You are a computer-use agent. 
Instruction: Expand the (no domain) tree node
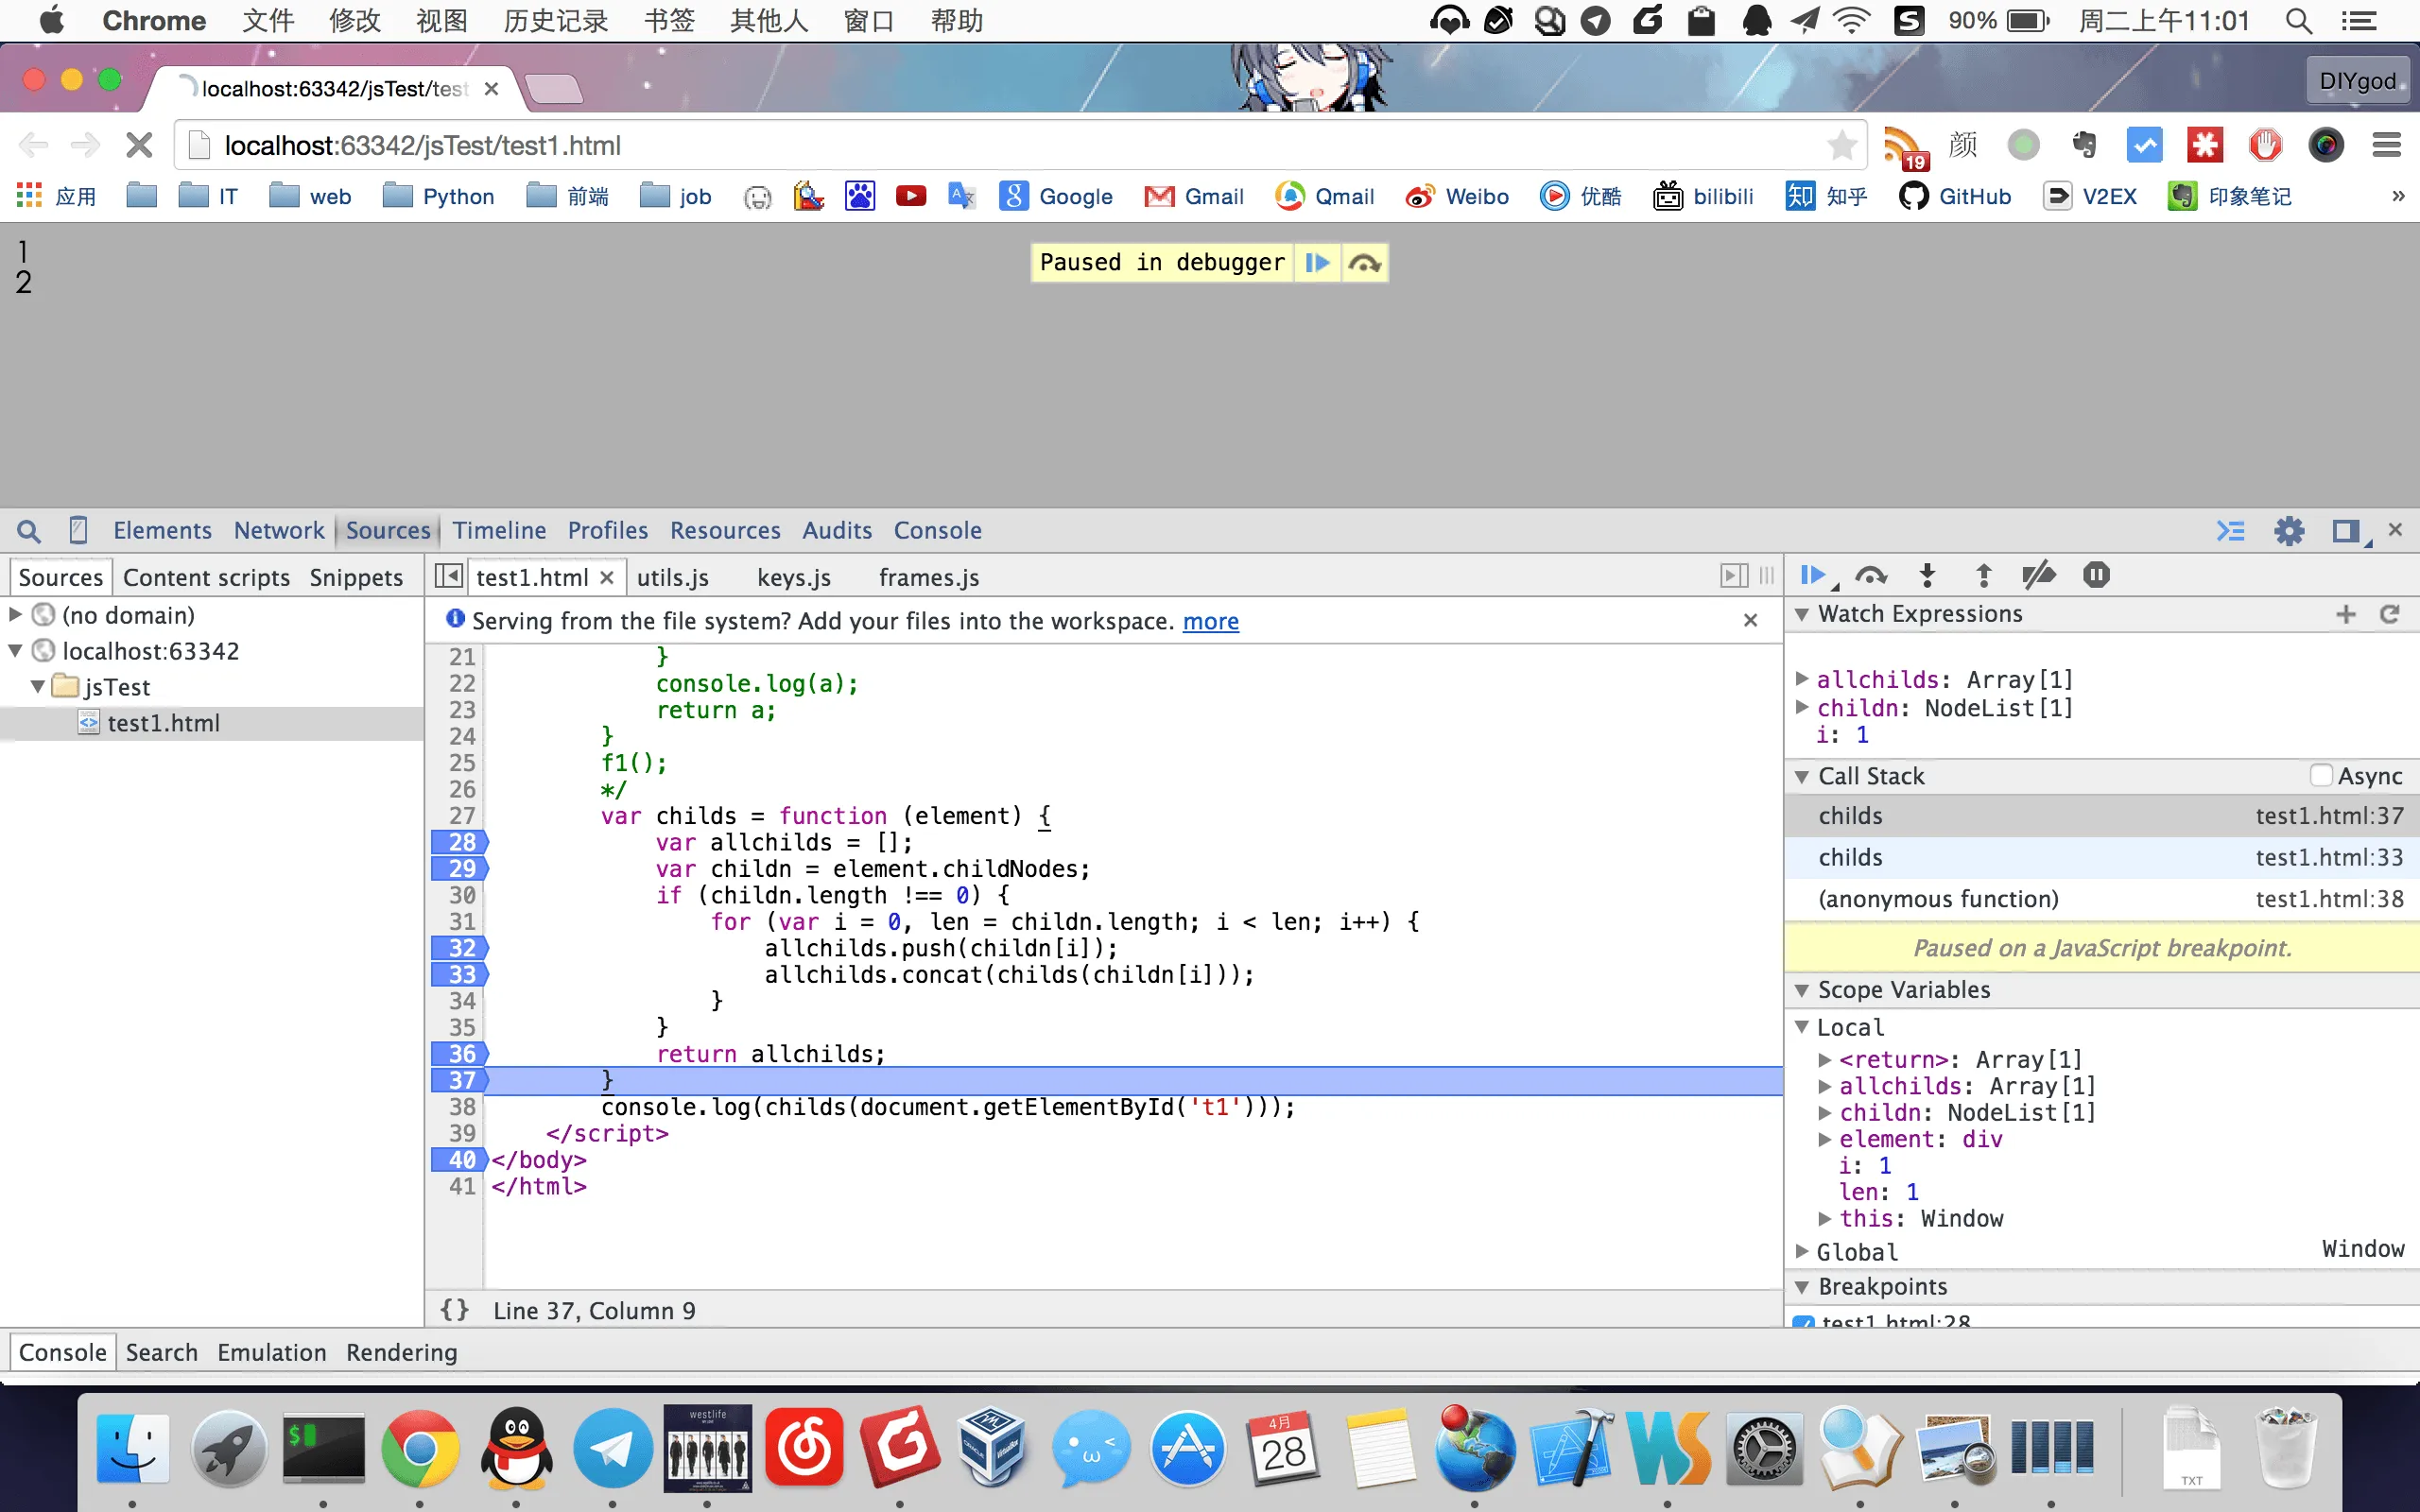point(16,614)
